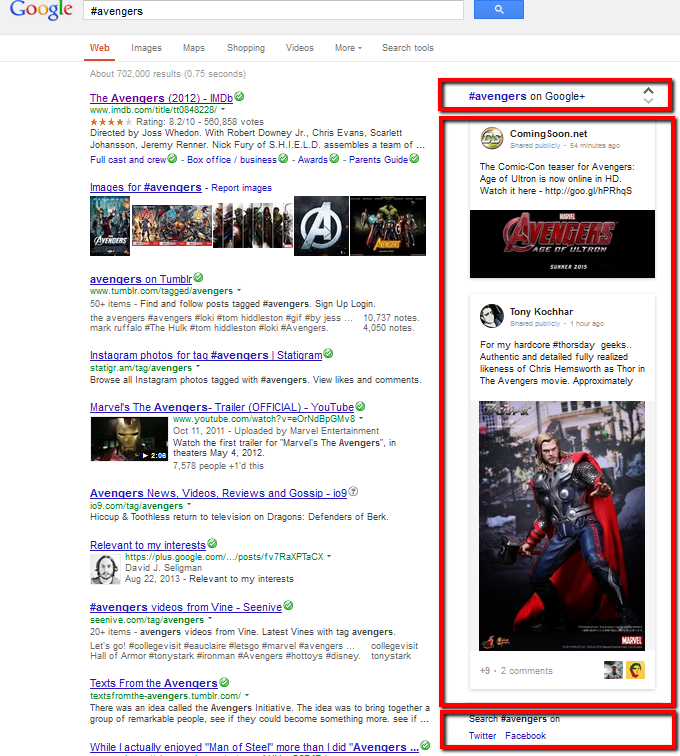
Task: Click second yellow commenter avatar on Thor post
Action: point(635,670)
